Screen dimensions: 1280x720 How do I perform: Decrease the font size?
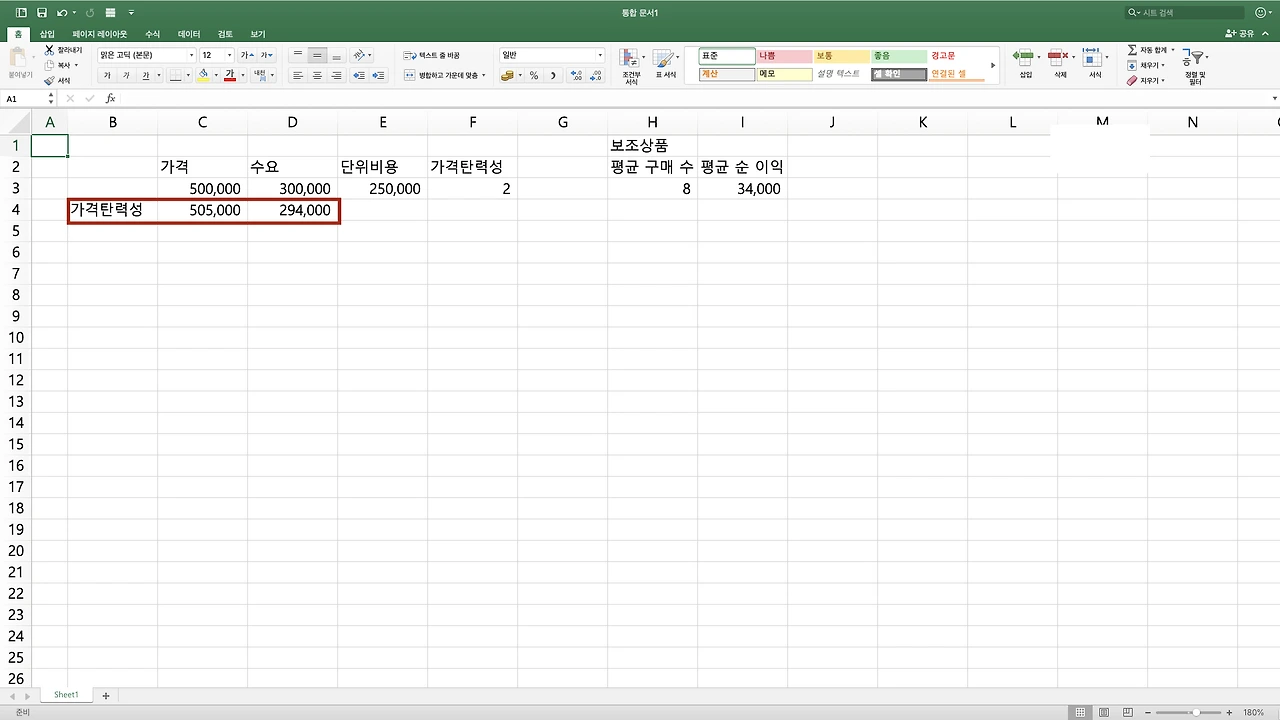point(266,55)
